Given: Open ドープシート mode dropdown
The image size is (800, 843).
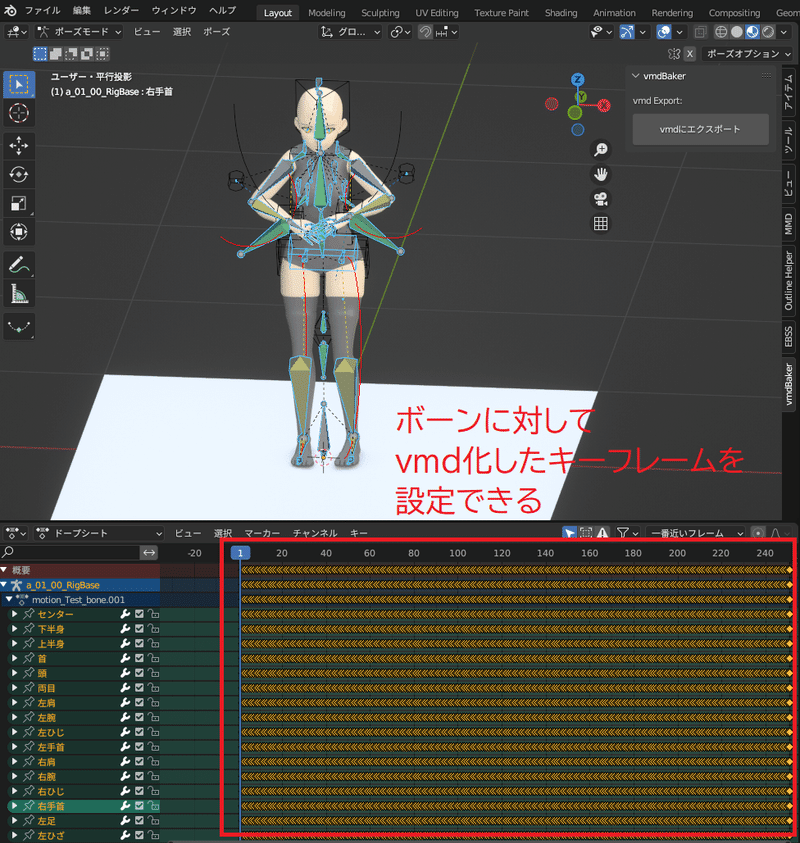Looking at the screenshot, I should point(99,533).
